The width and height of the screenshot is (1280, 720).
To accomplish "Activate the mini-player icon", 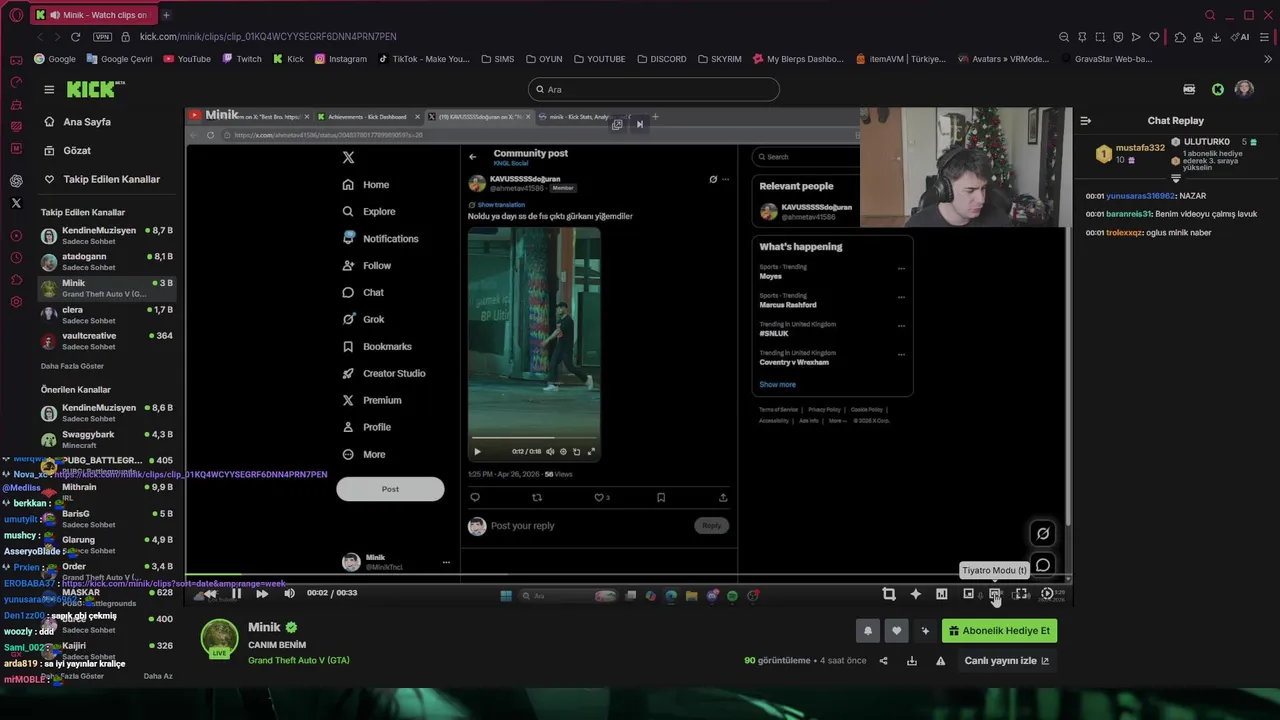I will click(x=968, y=594).
